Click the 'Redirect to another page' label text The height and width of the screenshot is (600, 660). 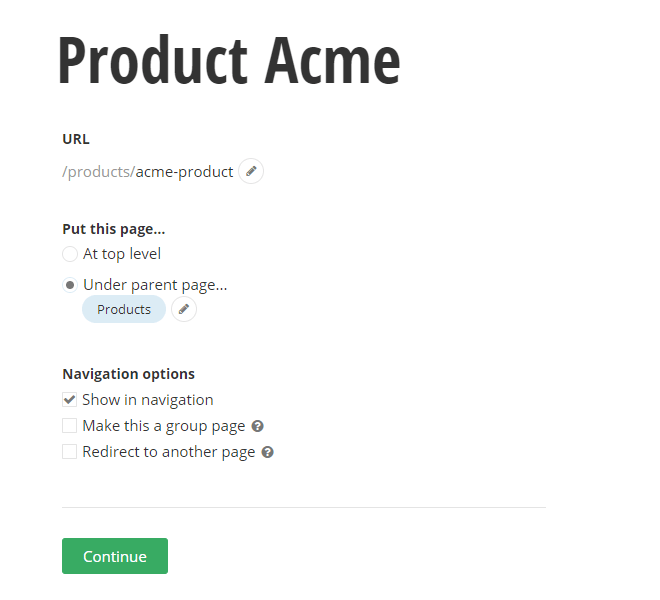(x=168, y=452)
